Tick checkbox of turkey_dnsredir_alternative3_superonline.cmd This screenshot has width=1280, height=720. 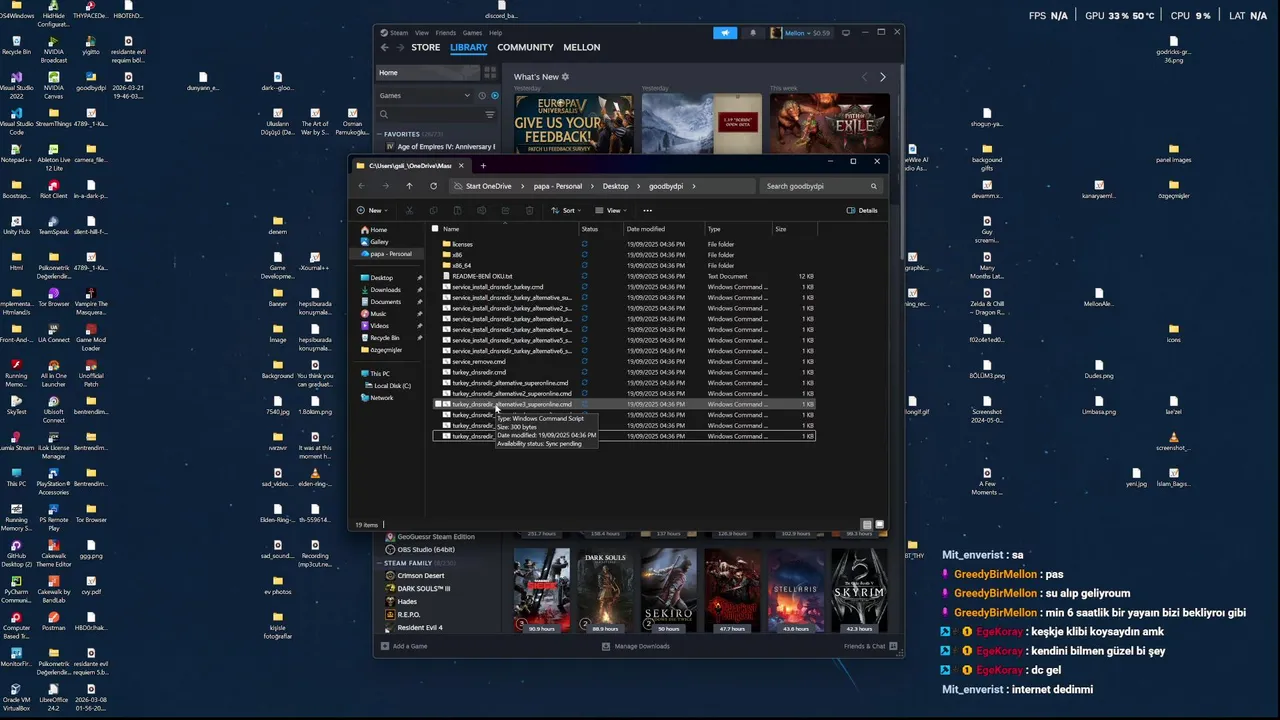tap(437, 404)
